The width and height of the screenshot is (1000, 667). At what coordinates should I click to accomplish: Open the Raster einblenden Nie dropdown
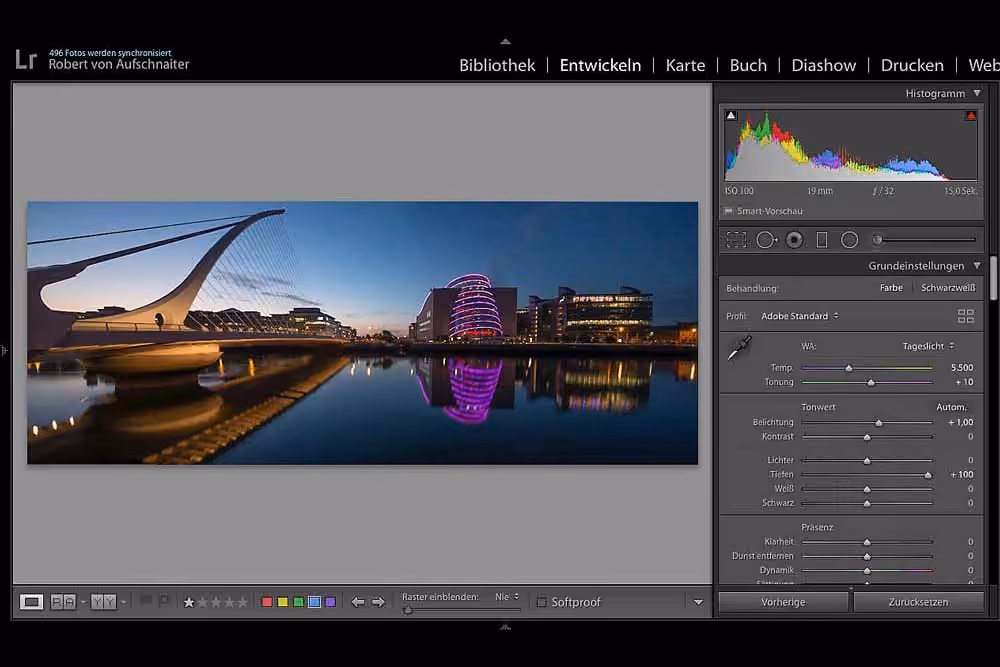click(507, 597)
